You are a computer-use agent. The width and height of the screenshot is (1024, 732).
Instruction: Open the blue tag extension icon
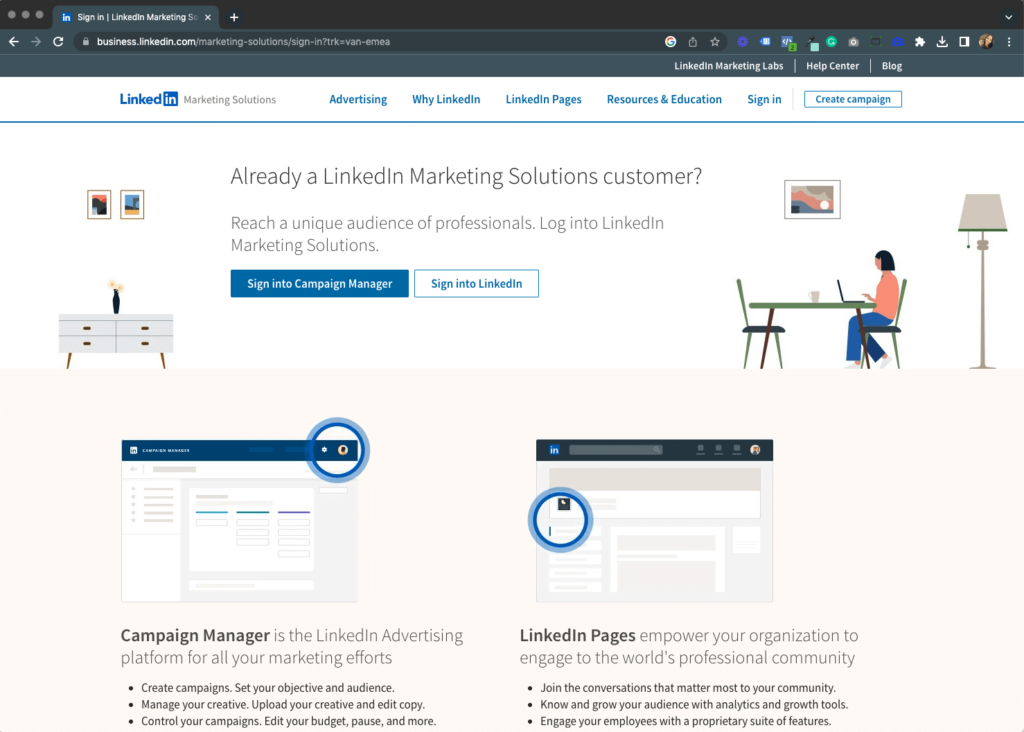coord(765,42)
